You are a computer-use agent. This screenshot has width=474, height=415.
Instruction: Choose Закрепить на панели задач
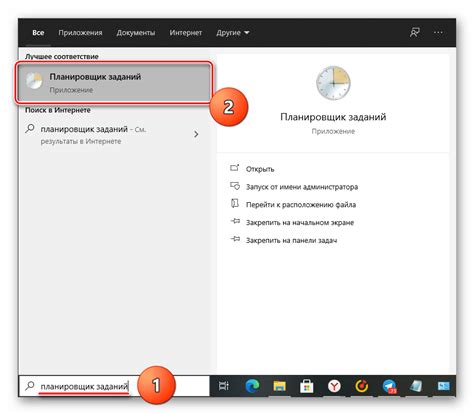click(291, 240)
